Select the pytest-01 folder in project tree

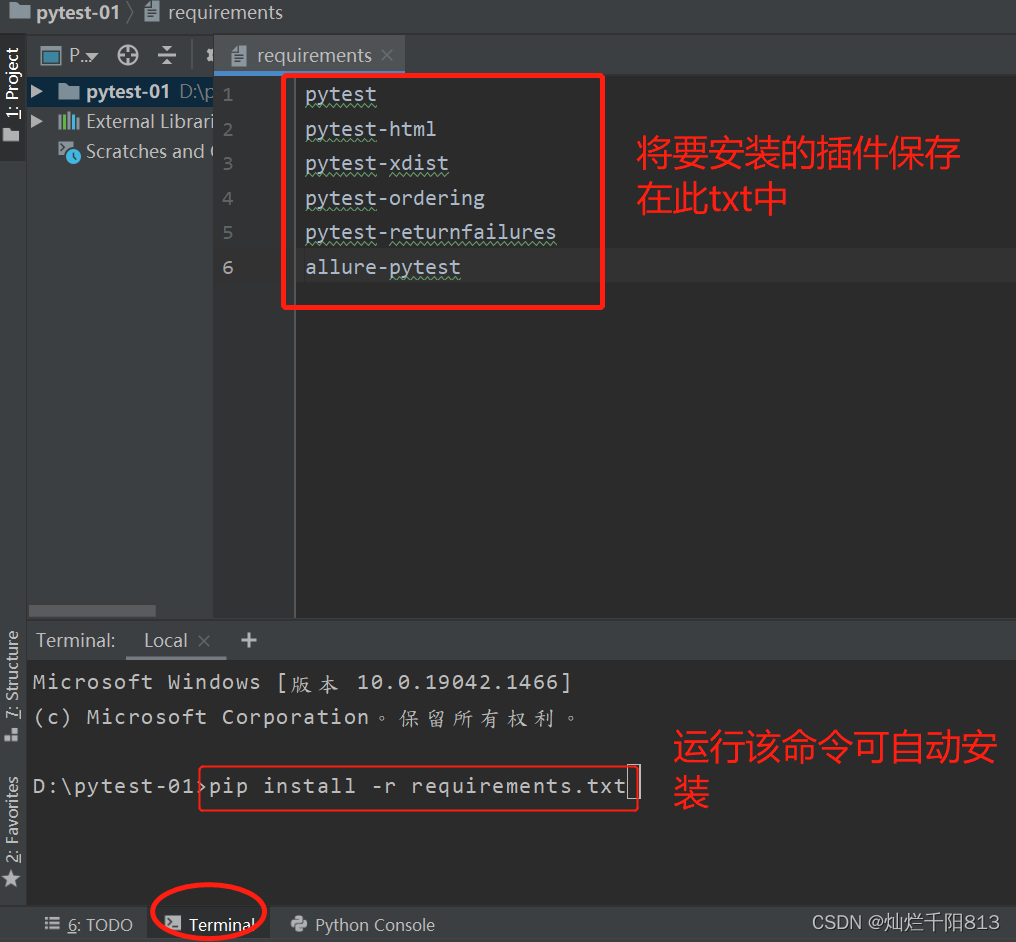click(x=128, y=91)
